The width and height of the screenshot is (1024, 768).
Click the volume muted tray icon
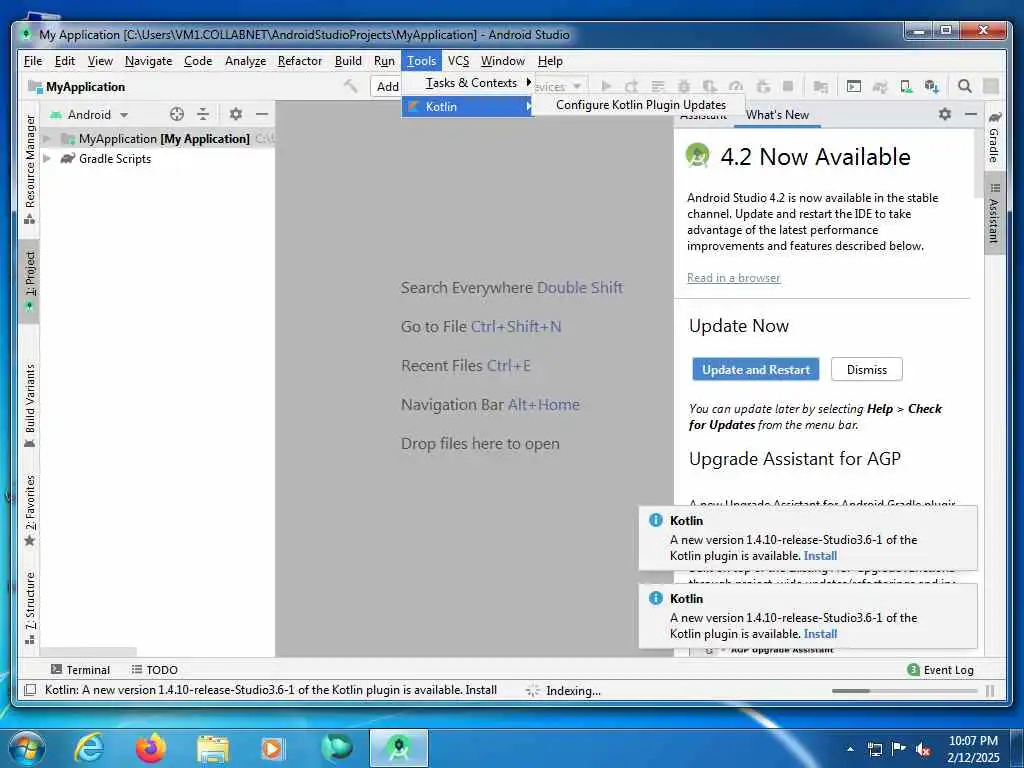(923, 750)
